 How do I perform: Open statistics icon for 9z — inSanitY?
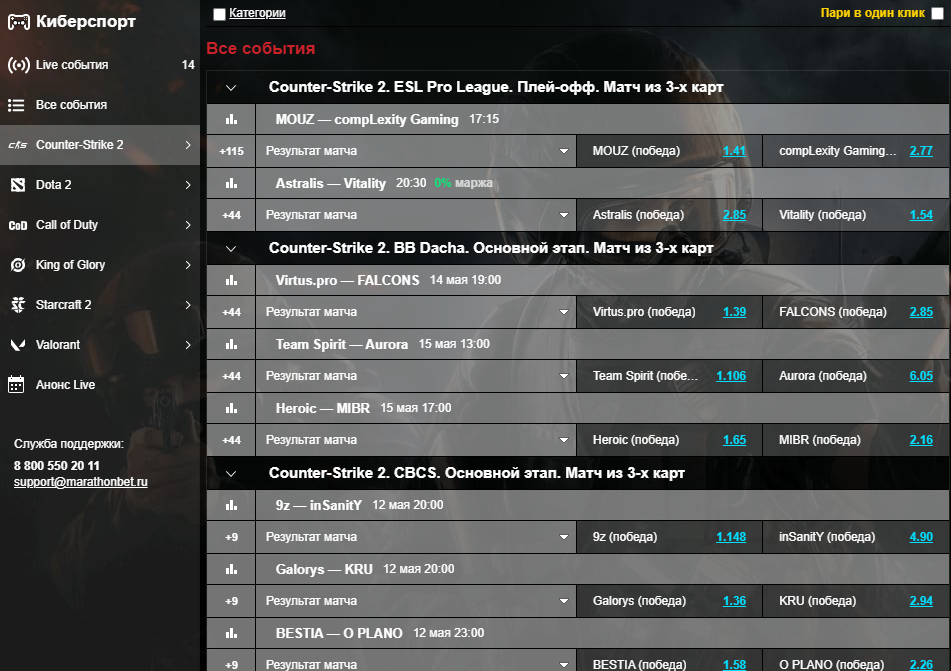tap(231, 505)
